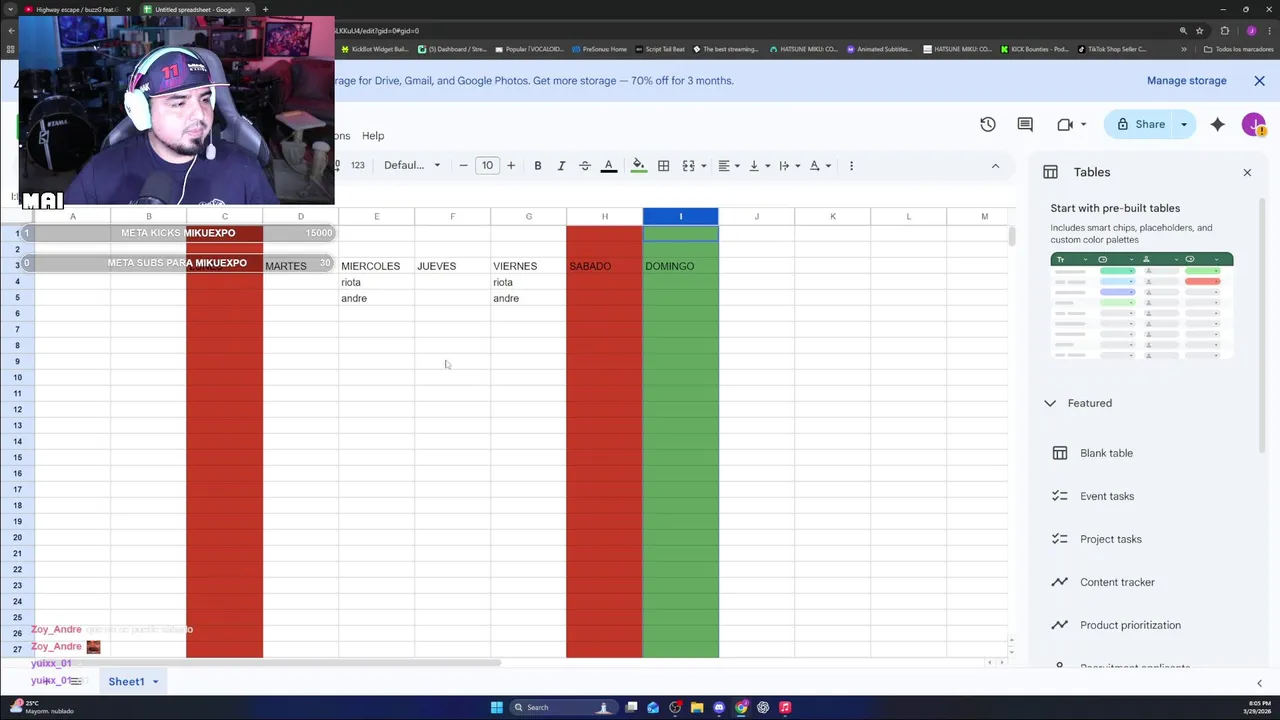Image resolution: width=1280 pixels, height=720 pixels.
Task: Switch to Untitled spreadsheet browser tab
Action: pos(196,9)
